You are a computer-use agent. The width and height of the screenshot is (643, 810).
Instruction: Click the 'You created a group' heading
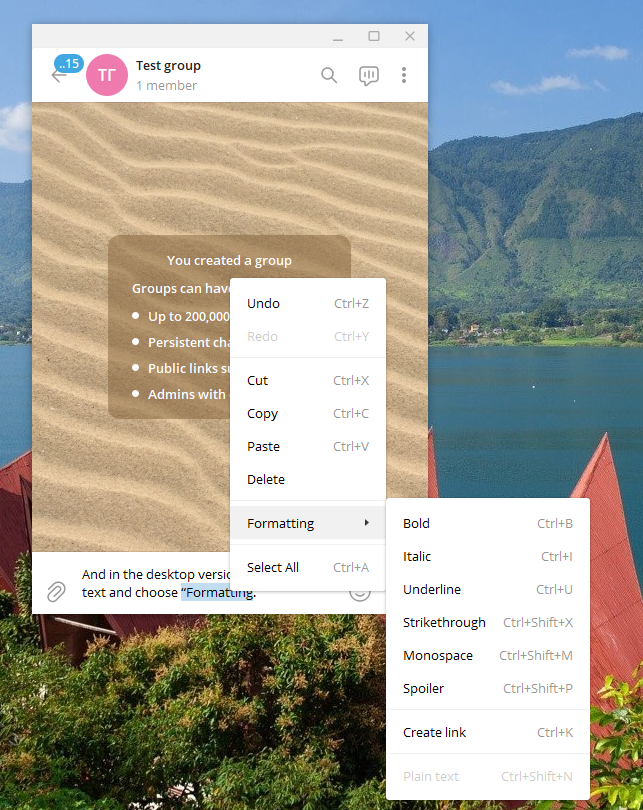coord(229,260)
